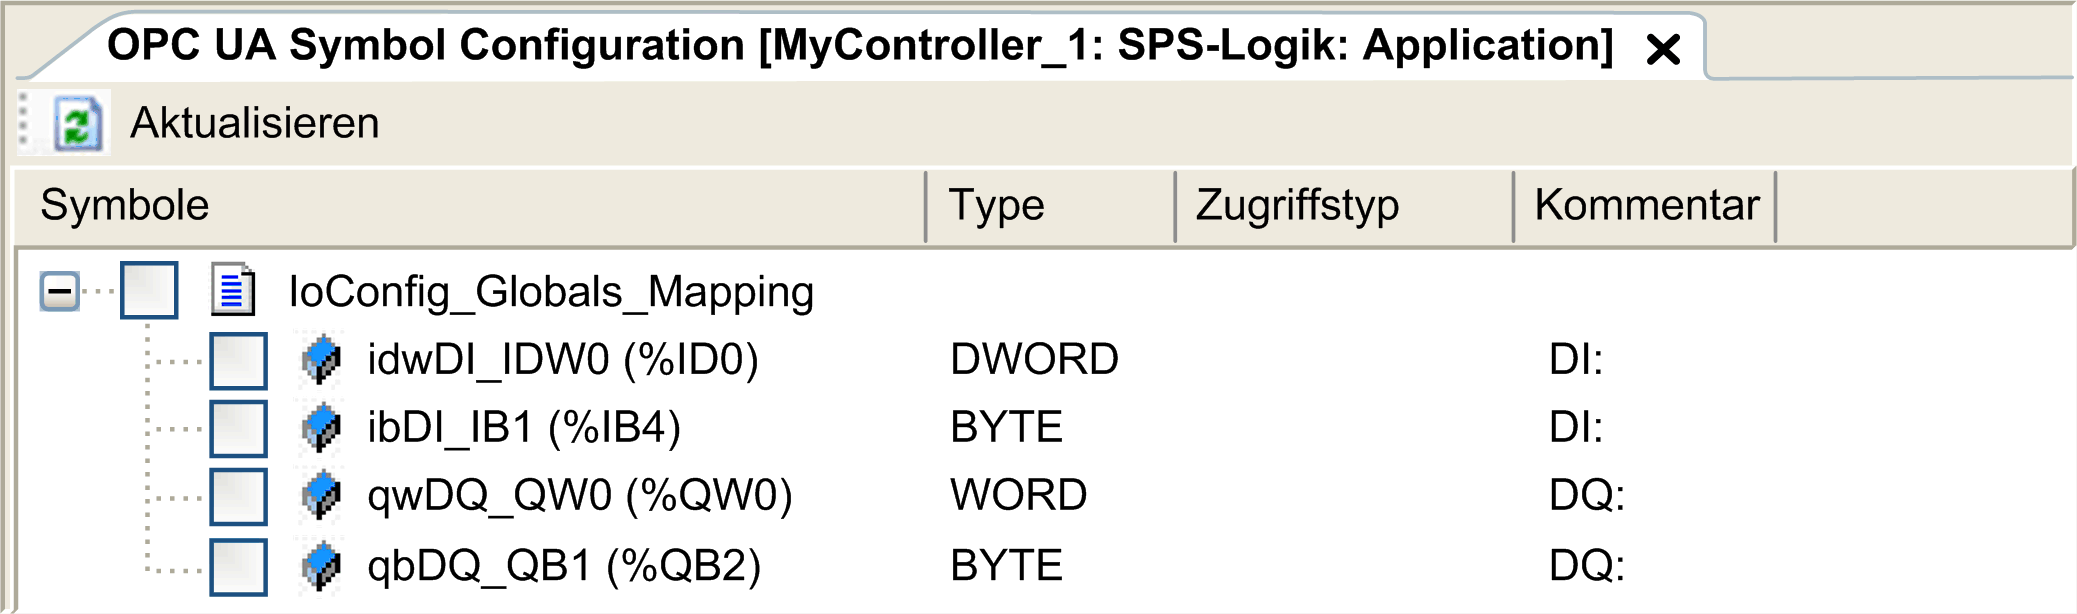Click the IoConfig_Globals_Mapping document icon
This screenshot has height=614, width=2077.
233,291
